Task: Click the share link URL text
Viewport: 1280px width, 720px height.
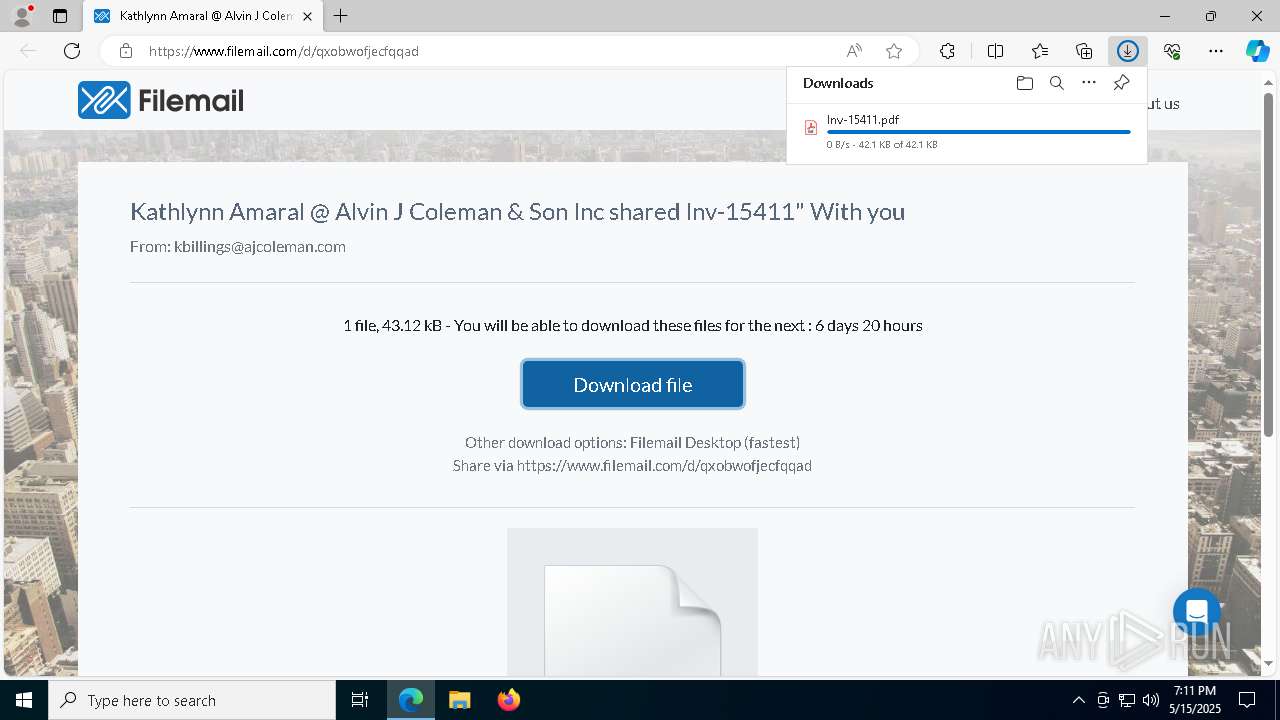Action: [x=664, y=466]
